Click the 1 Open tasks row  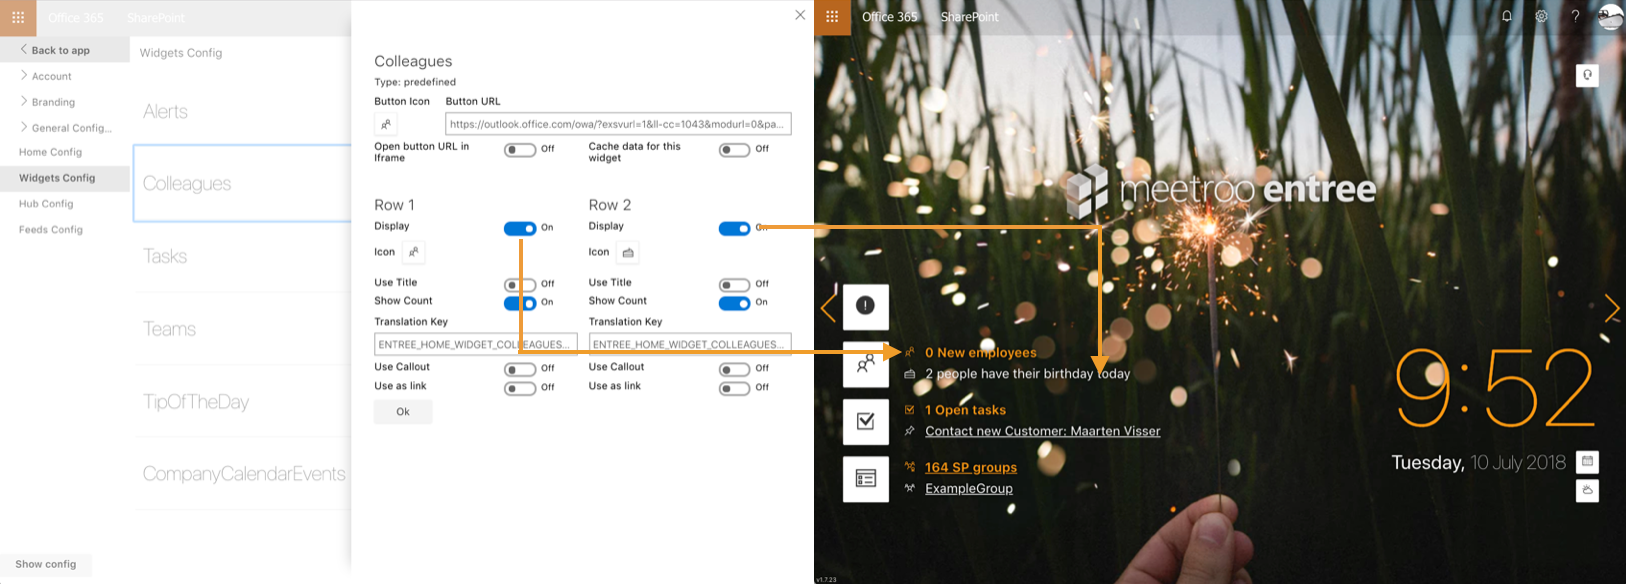(955, 410)
